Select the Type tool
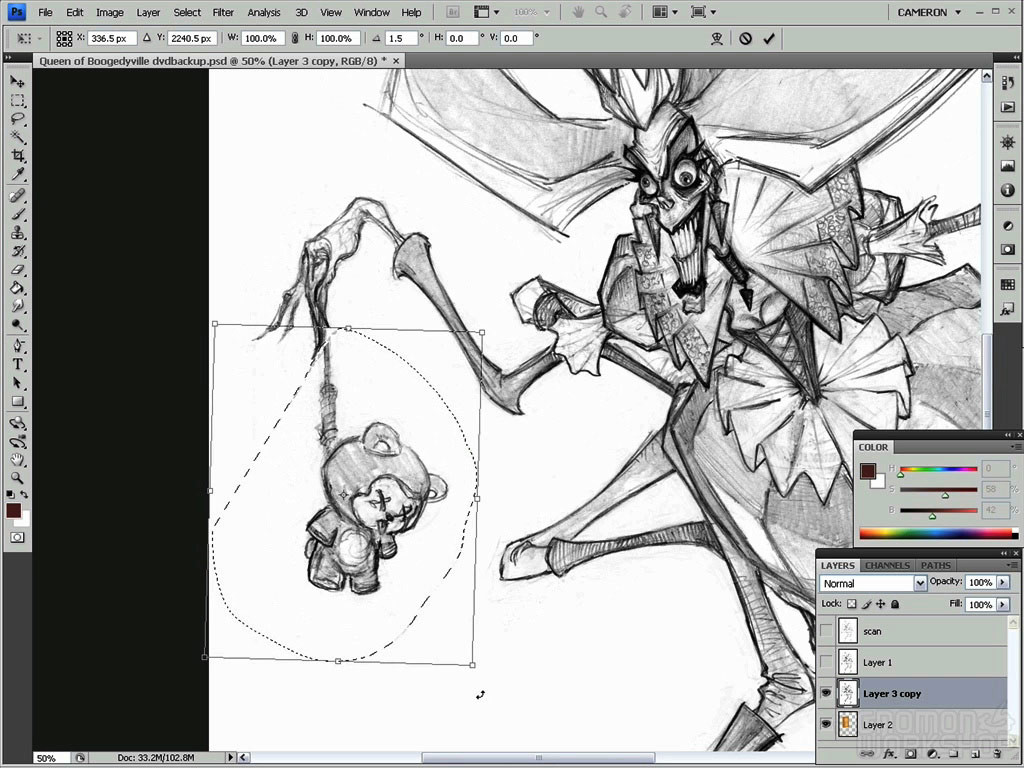The image size is (1024, 768). (17, 363)
